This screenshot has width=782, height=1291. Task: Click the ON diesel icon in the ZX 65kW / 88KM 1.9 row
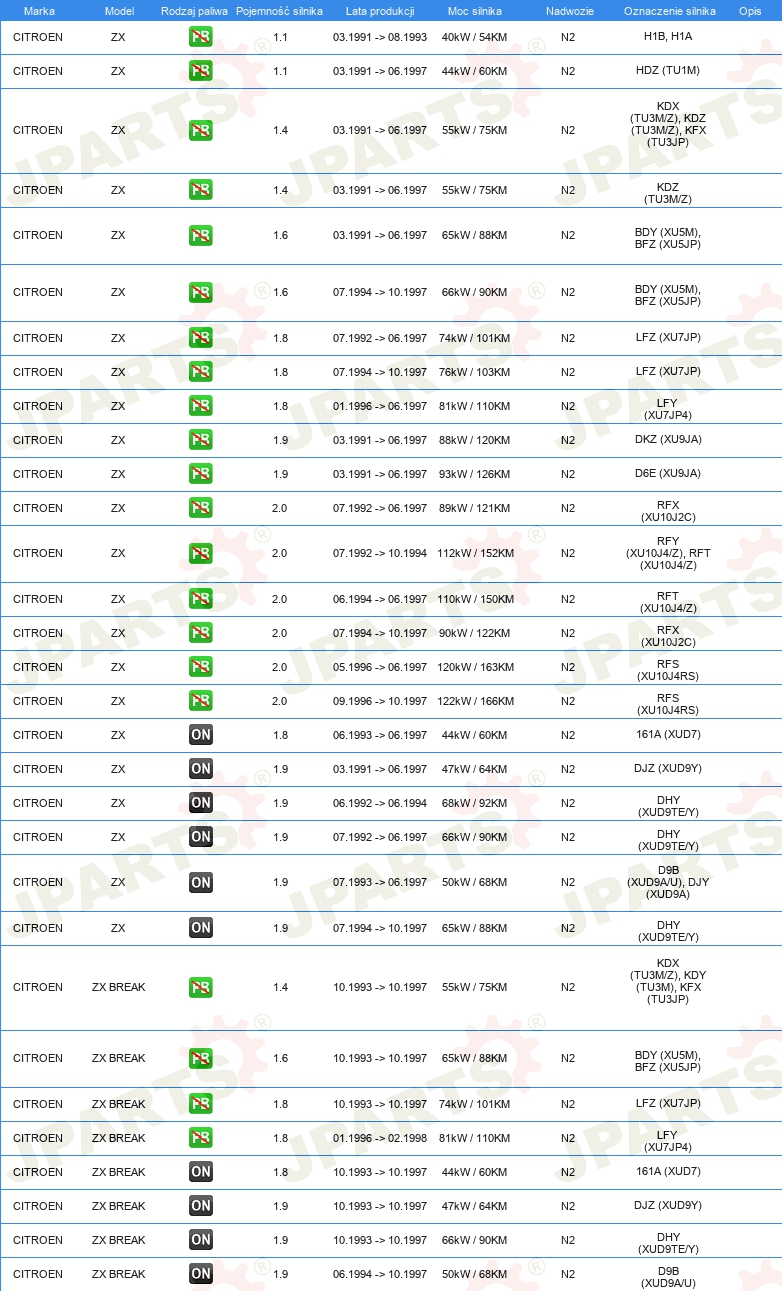click(201, 928)
